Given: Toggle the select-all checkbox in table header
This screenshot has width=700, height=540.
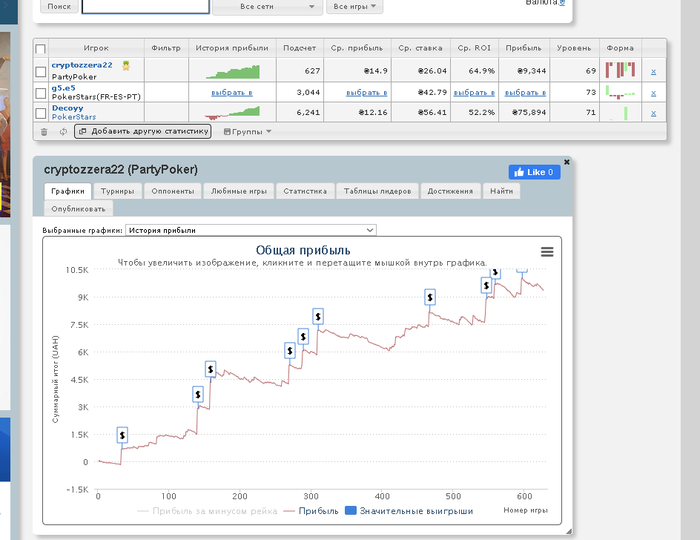Looking at the screenshot, I should pyautogui.click(x=40, y=49).
